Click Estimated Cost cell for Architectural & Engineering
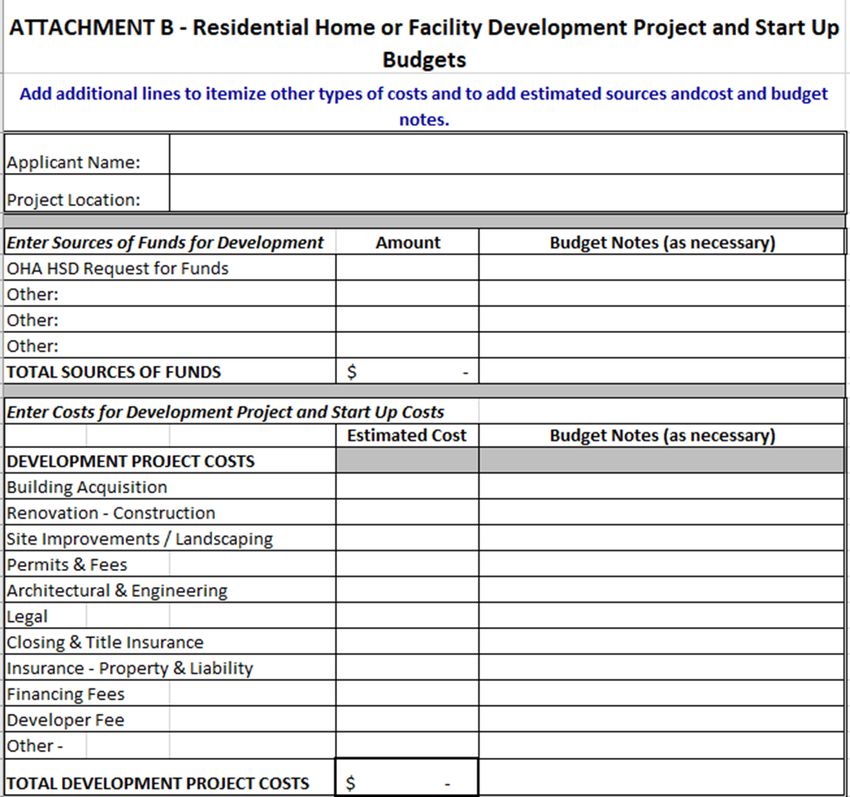Viewport: 850px width, 797px height. point(407,589)
